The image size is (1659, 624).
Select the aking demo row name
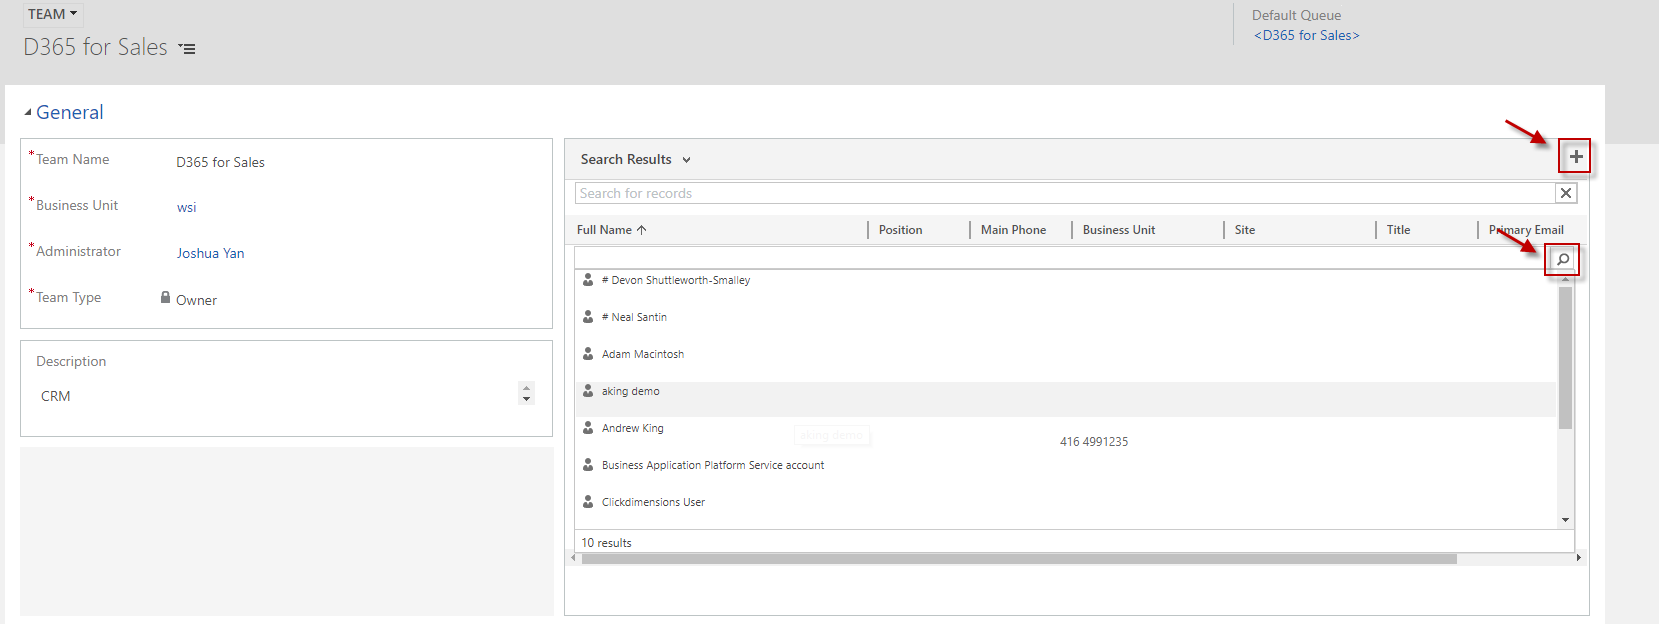631,391
